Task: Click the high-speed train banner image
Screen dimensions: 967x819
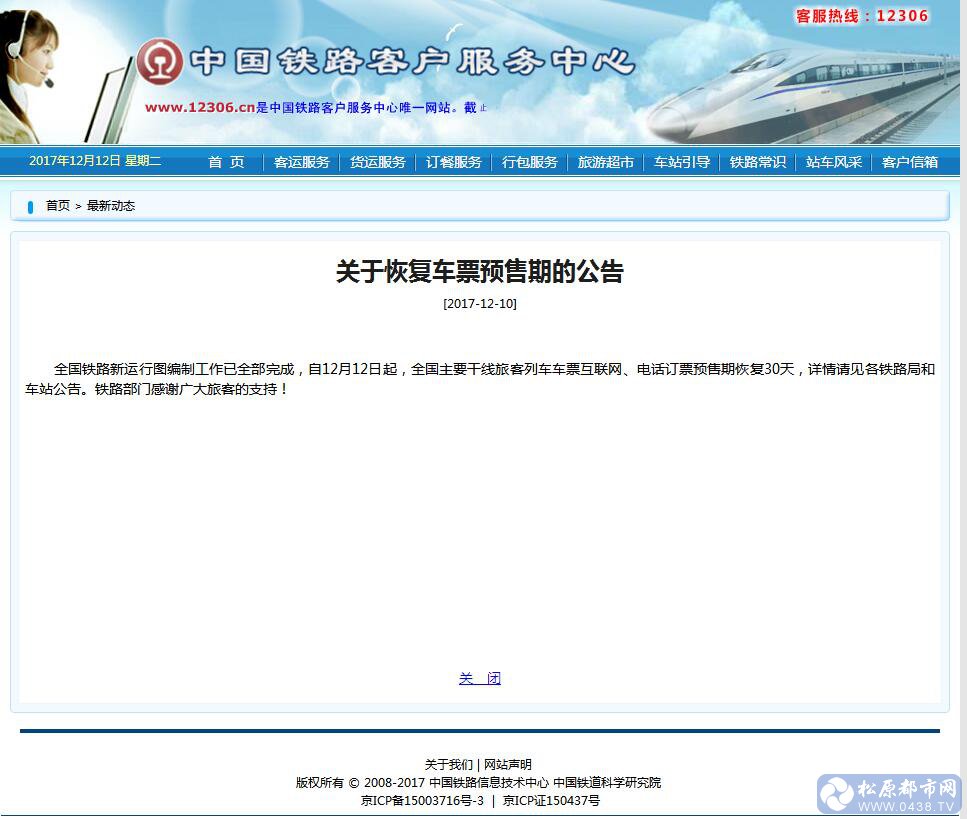Action: (x=802, y=96)
